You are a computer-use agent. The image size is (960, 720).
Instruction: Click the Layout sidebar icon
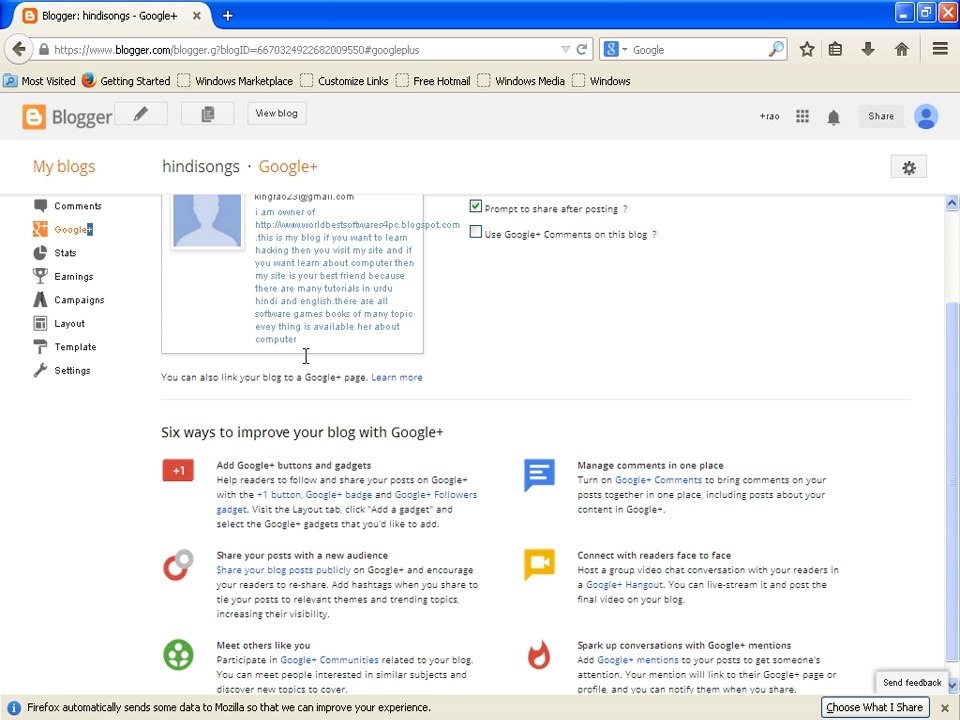point(40,323)
